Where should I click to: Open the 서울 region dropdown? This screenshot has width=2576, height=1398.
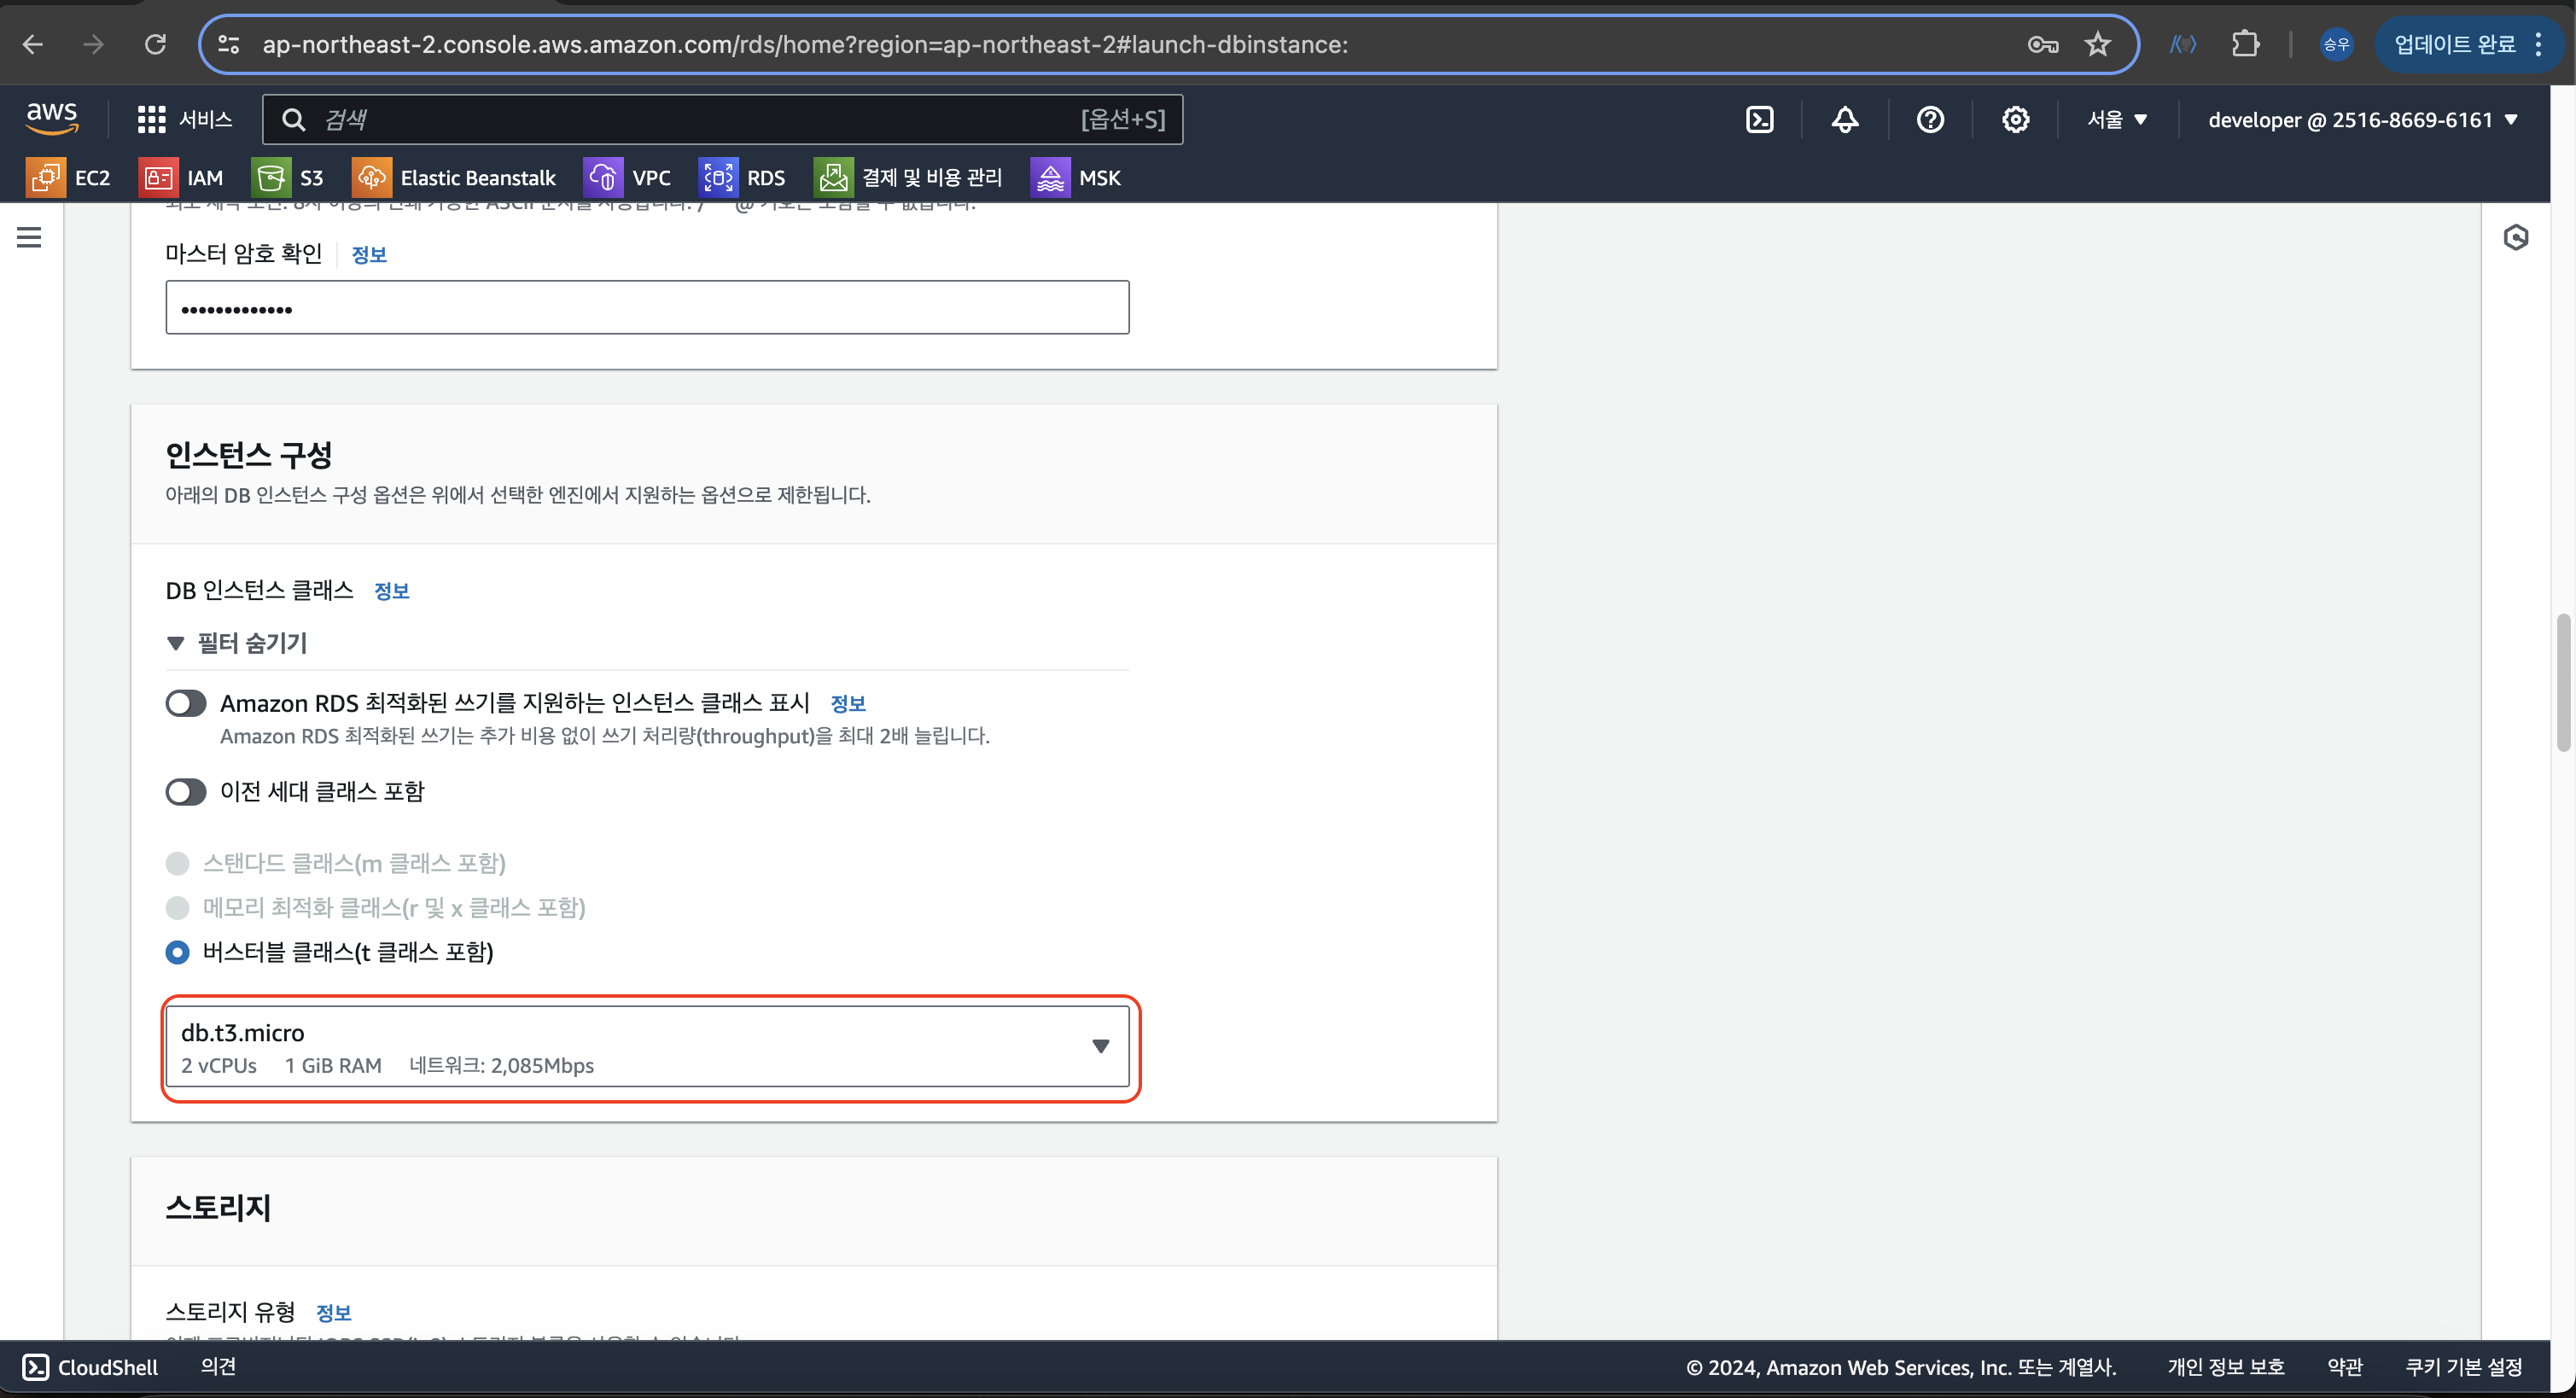pyautogui.click(x=2116, y=120)
